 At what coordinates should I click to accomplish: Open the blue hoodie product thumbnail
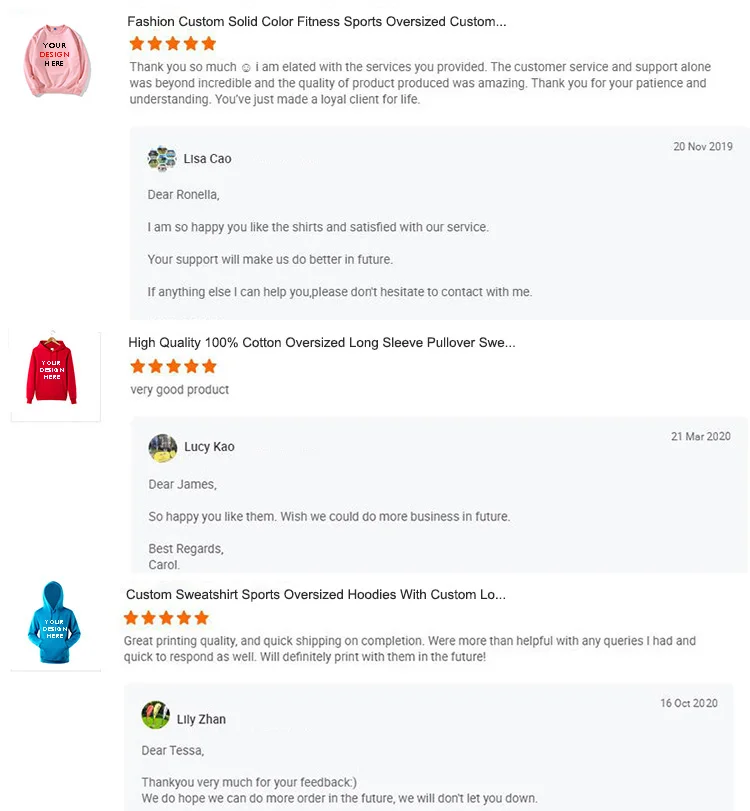55,625
